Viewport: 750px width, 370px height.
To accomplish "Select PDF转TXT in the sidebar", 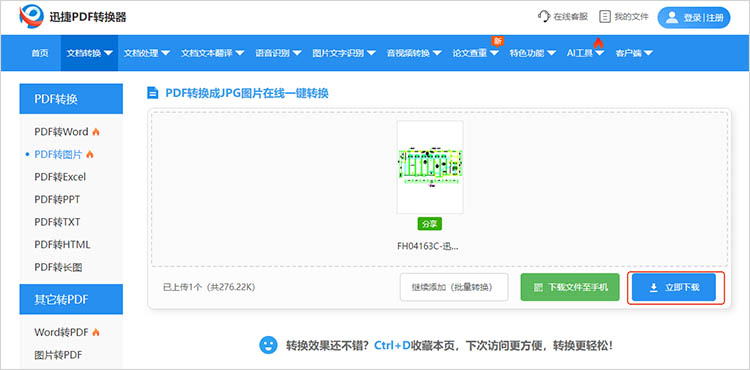I will (x=57, y=222).
